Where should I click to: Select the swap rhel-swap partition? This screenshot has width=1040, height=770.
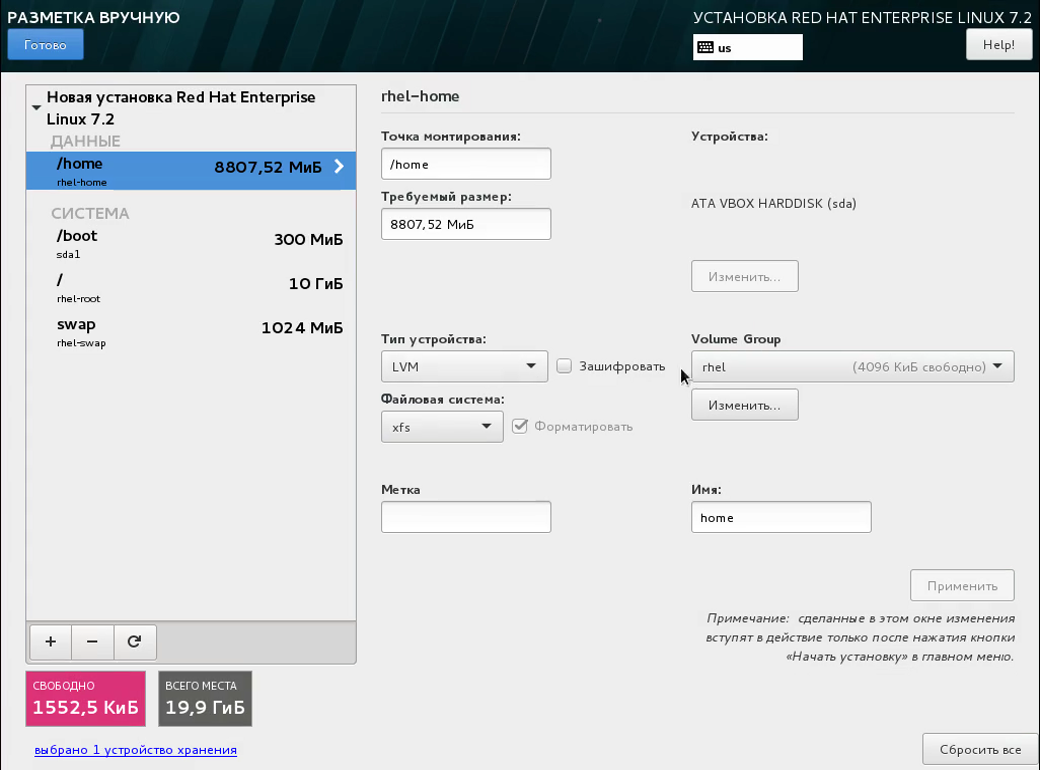coord(191,332)
